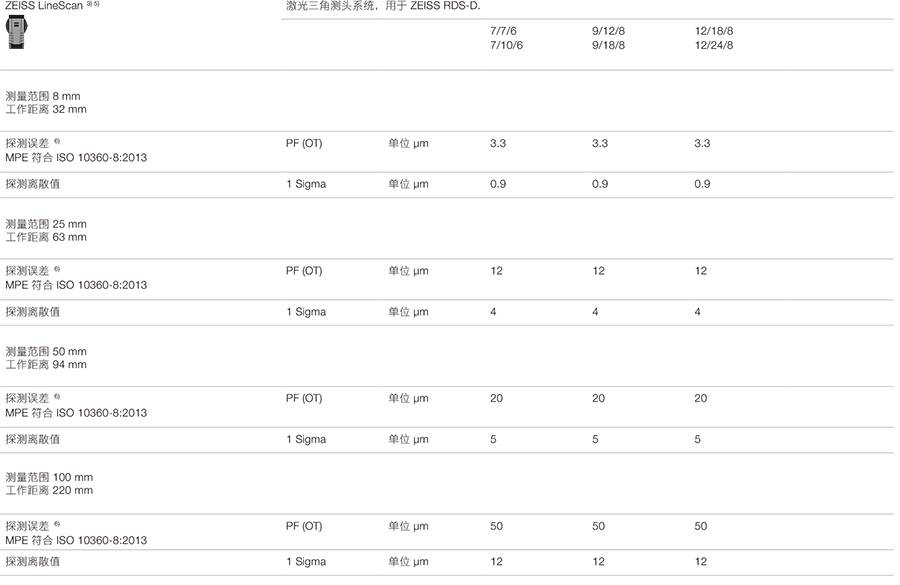Click 100 mm 1 Sigma value 12, 7/7/6 column
The image size is (900, 585).
[496, 562]
